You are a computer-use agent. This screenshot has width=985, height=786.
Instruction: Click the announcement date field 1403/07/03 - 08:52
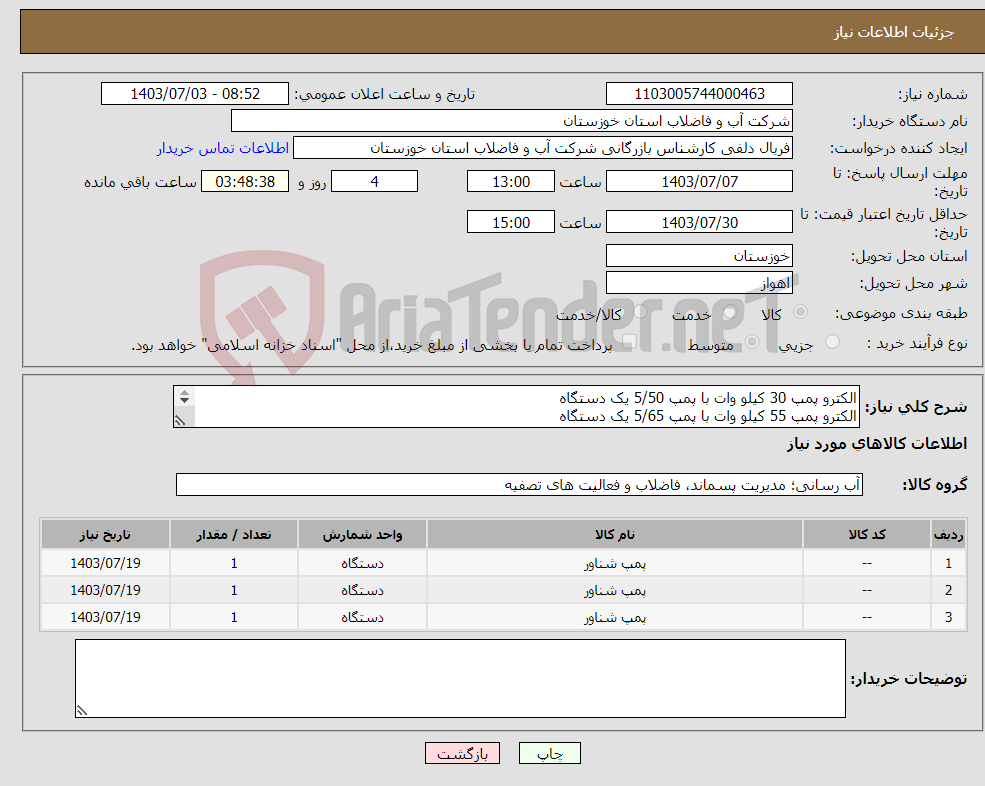(195, 94)
